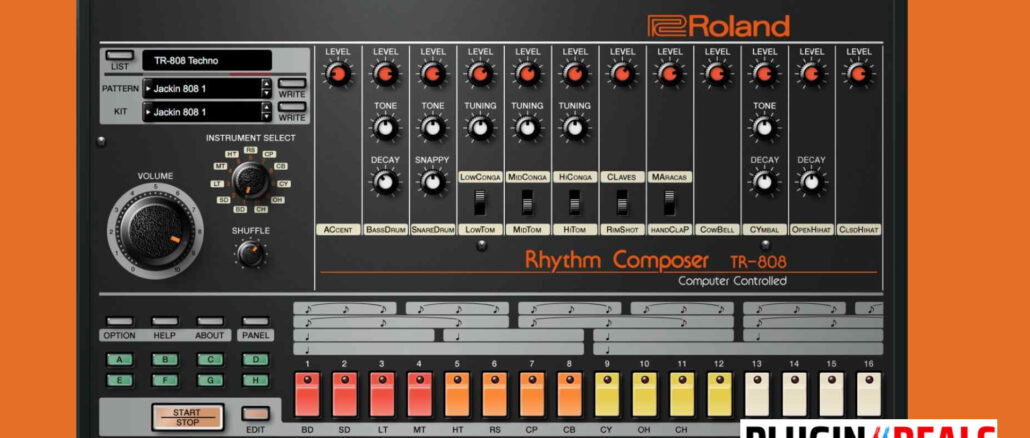1030x438 pixels.
Task: Select pattern variation F button
Action: 165,380
